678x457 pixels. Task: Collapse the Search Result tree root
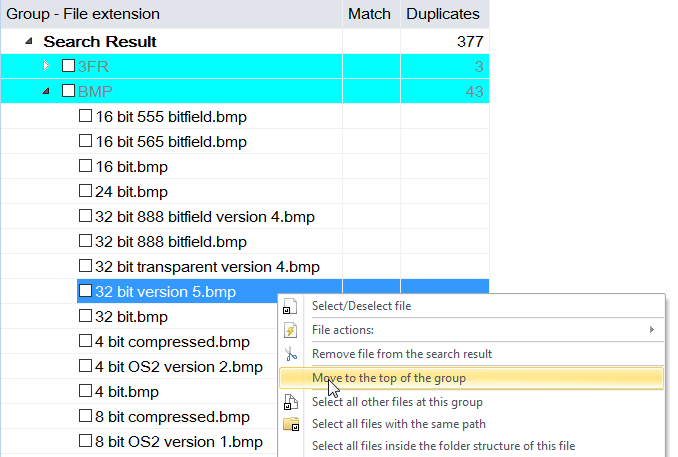28,42
